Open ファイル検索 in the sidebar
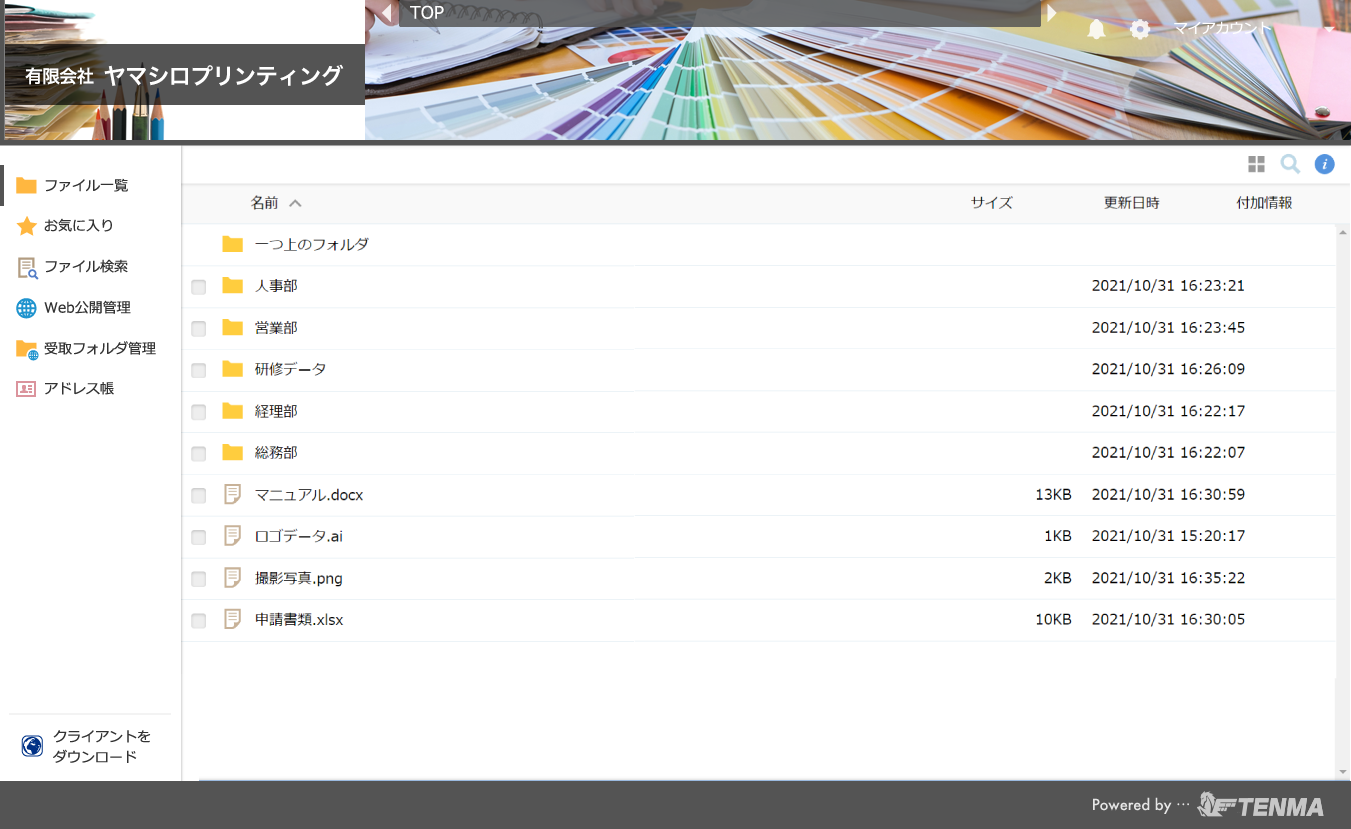 tap(85, 267)
